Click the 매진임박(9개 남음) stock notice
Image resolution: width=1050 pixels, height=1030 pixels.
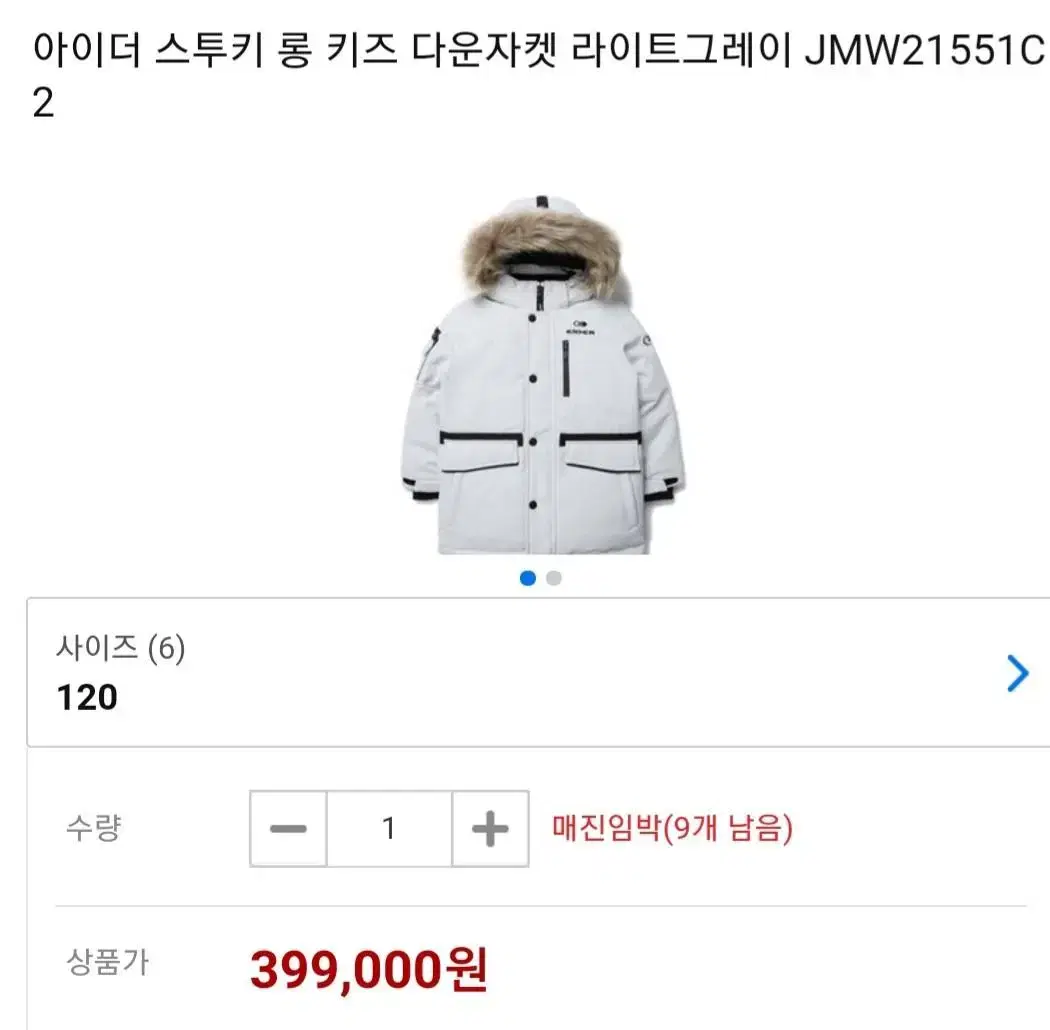(672, 828)
